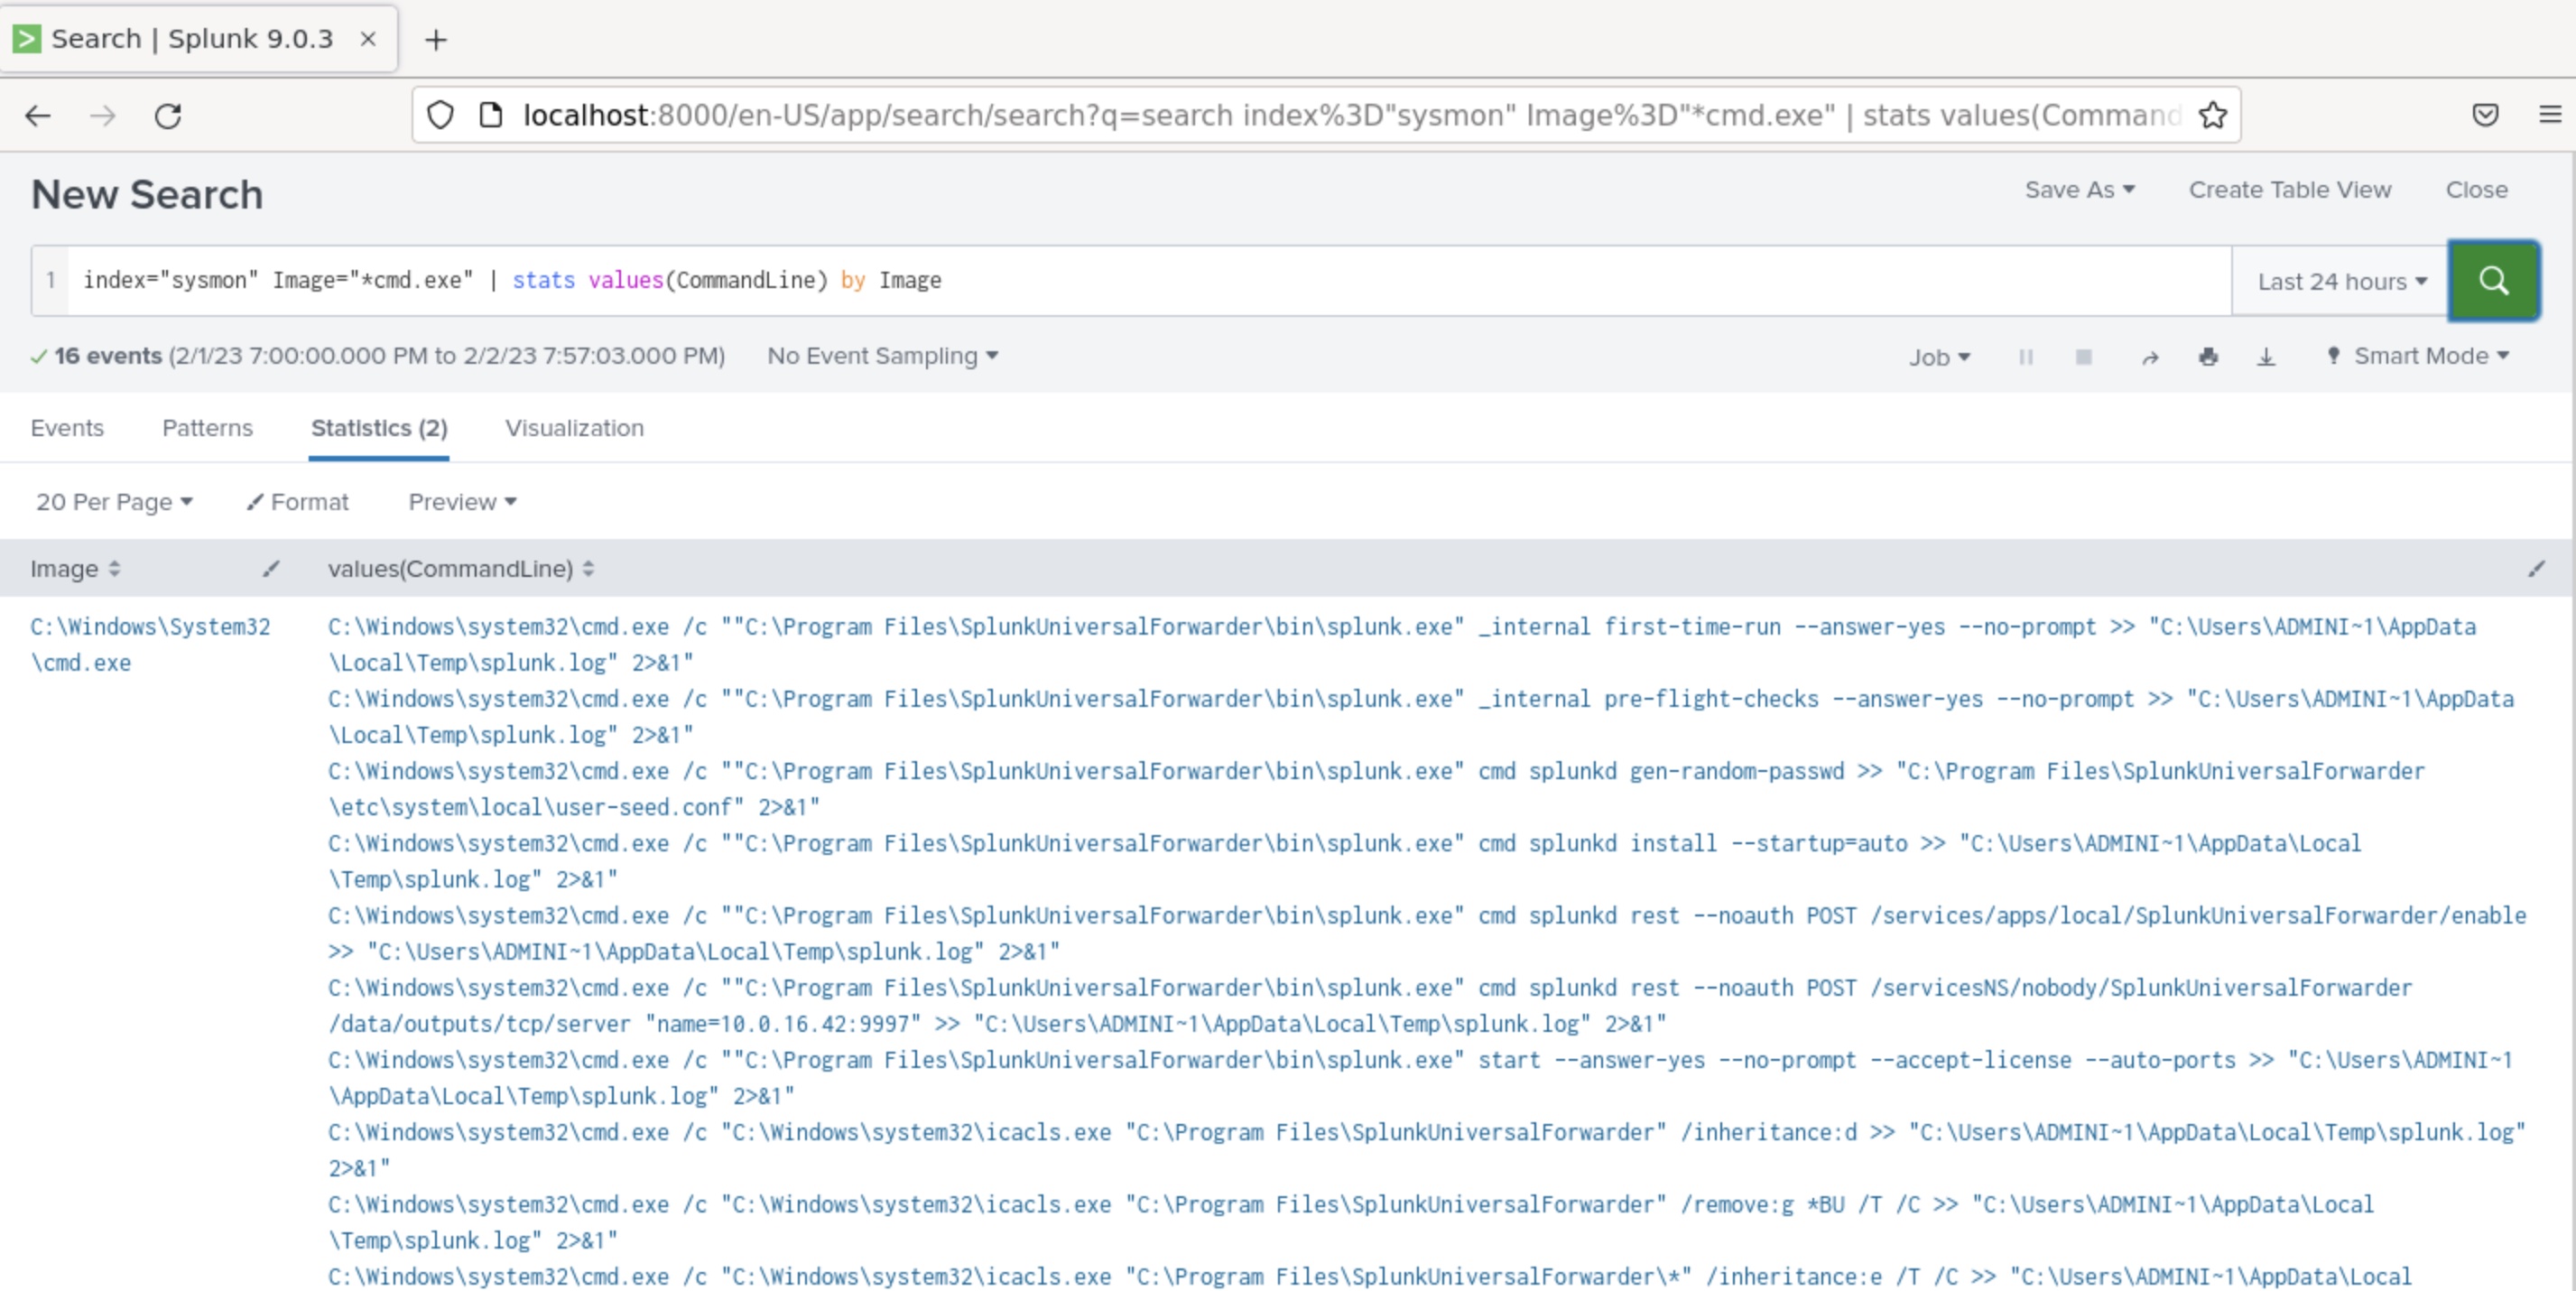Show site security shield information

(440, 116)
